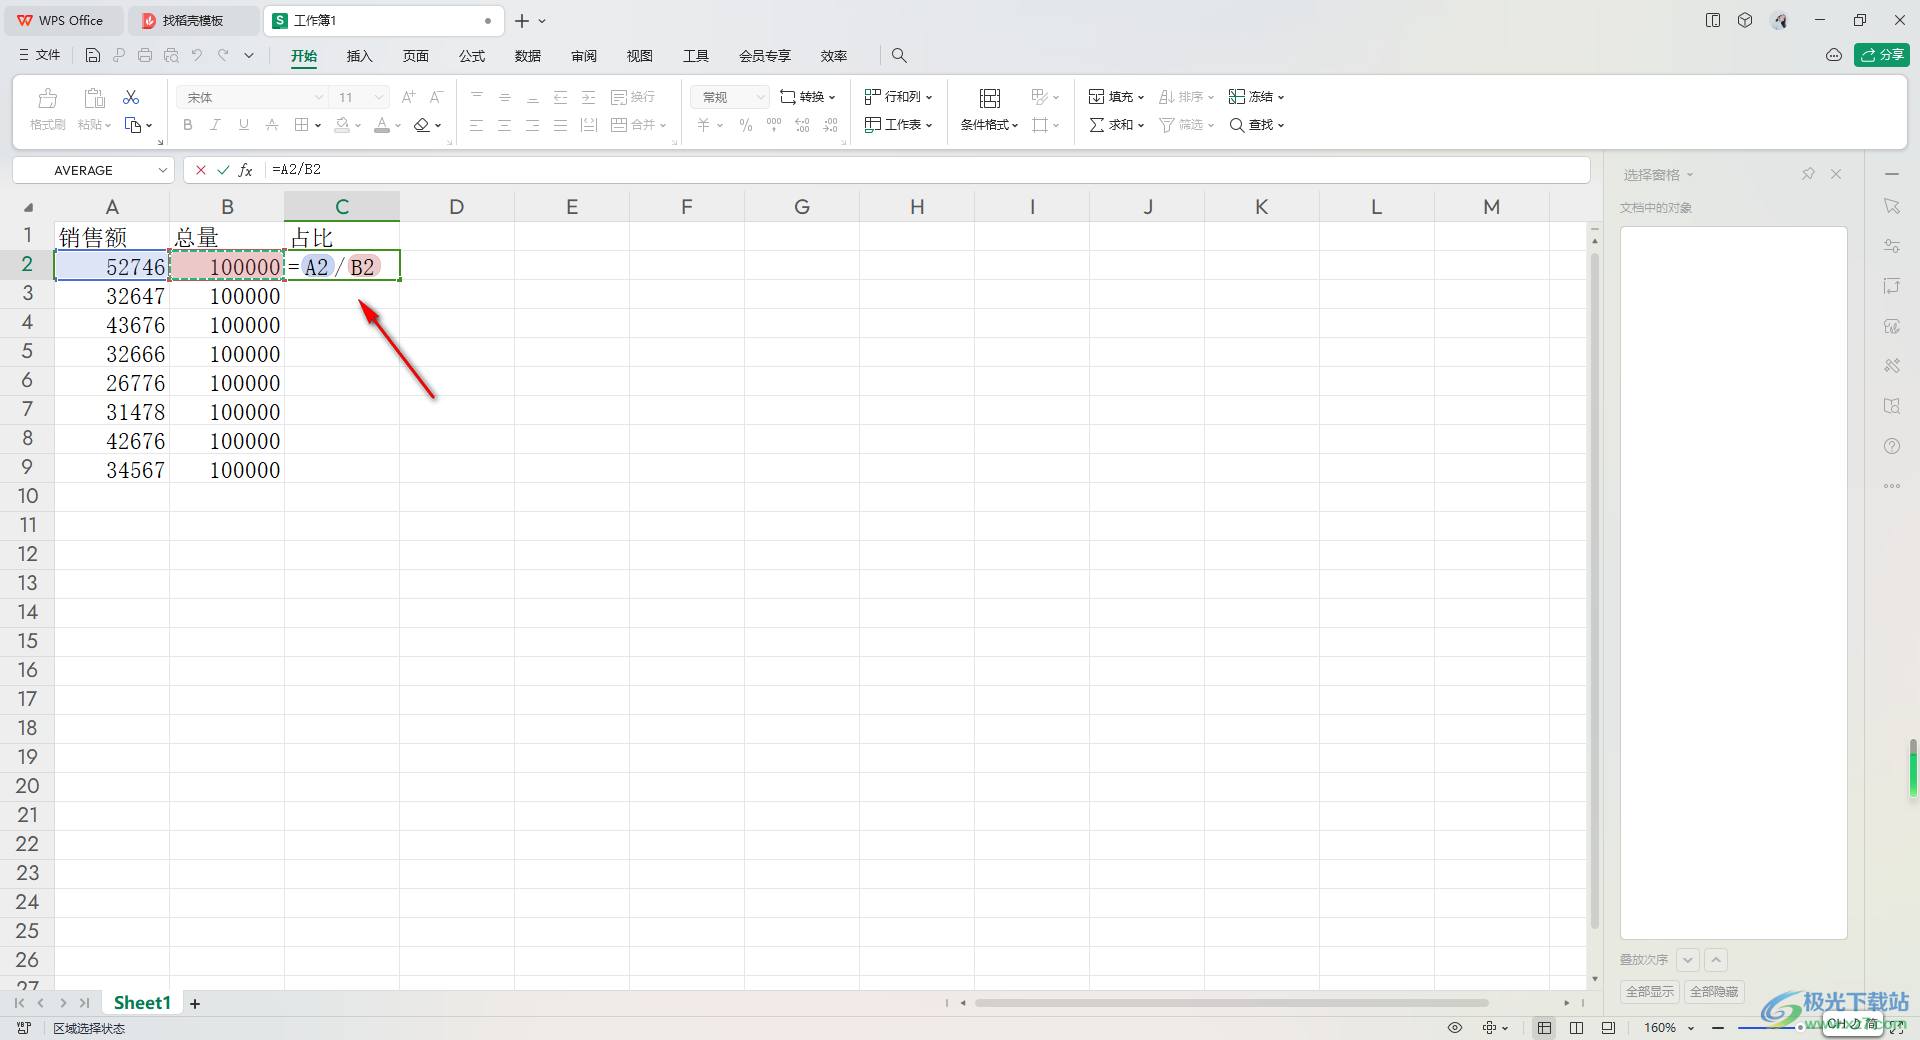Switch to the Insert (插入) tab

(x=359, y=56)
